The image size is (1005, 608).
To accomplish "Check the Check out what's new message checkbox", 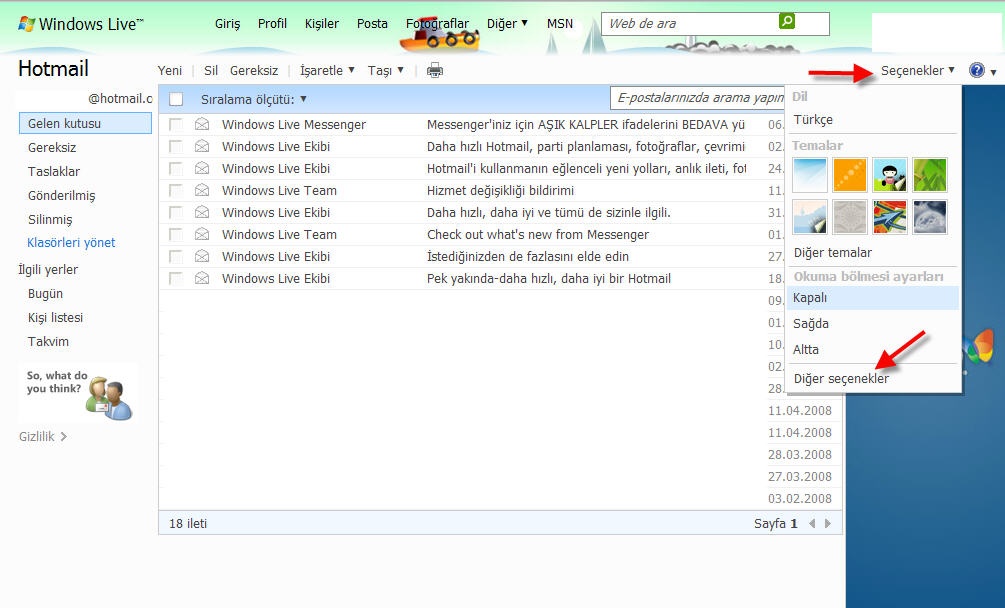I will (175, 234).
